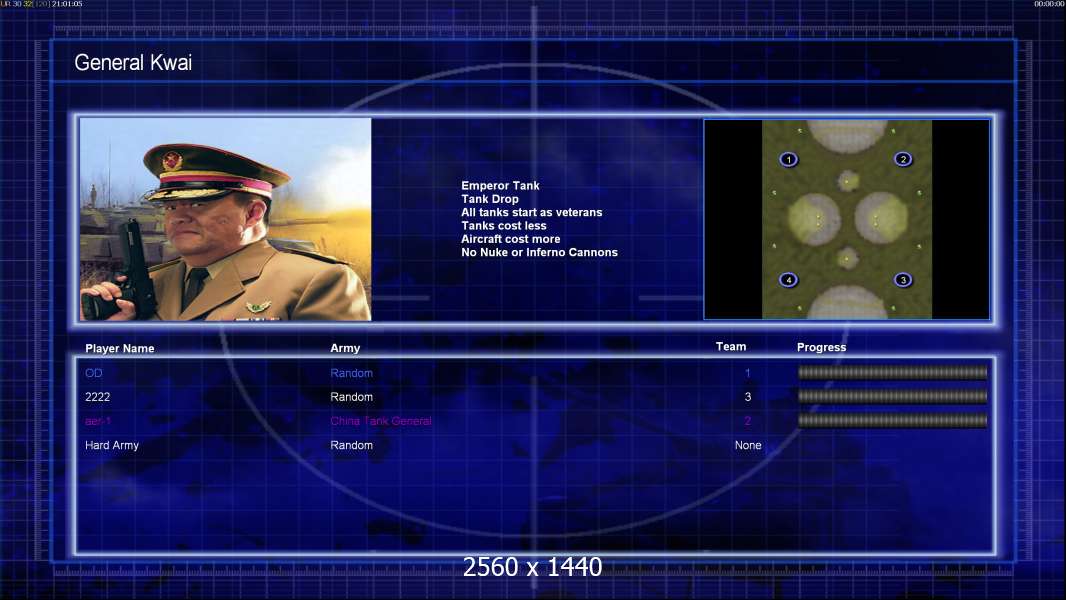Image resolution: width=1066 pixels, height=600 pixels.
Task: Click the General Kwai title text
Action: (x=133, y=63)
